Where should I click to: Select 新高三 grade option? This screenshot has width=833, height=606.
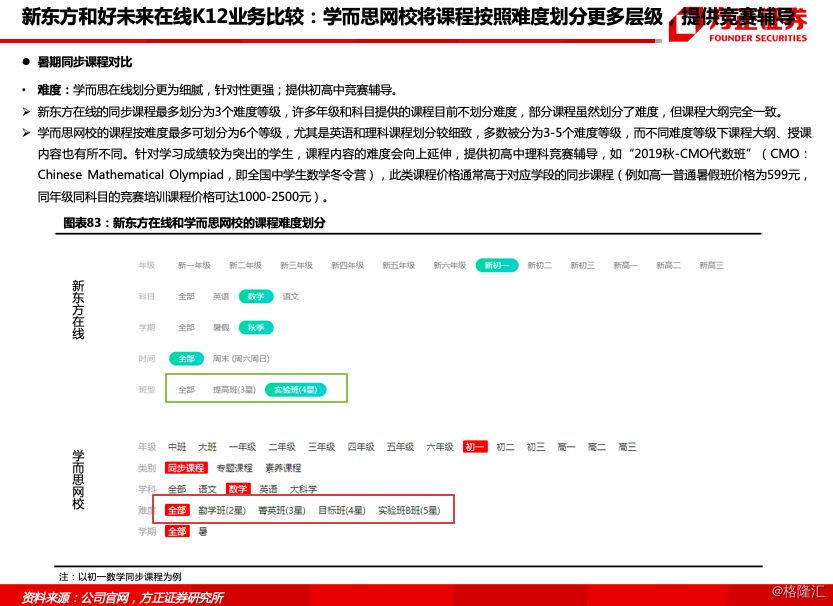[711, 265]
